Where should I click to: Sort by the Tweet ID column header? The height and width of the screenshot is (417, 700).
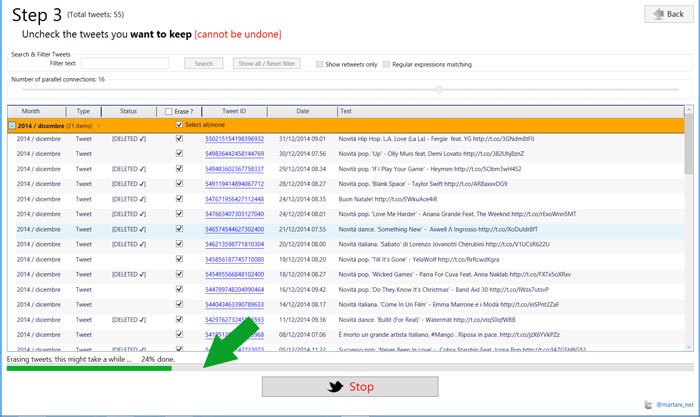pos(234,111)
